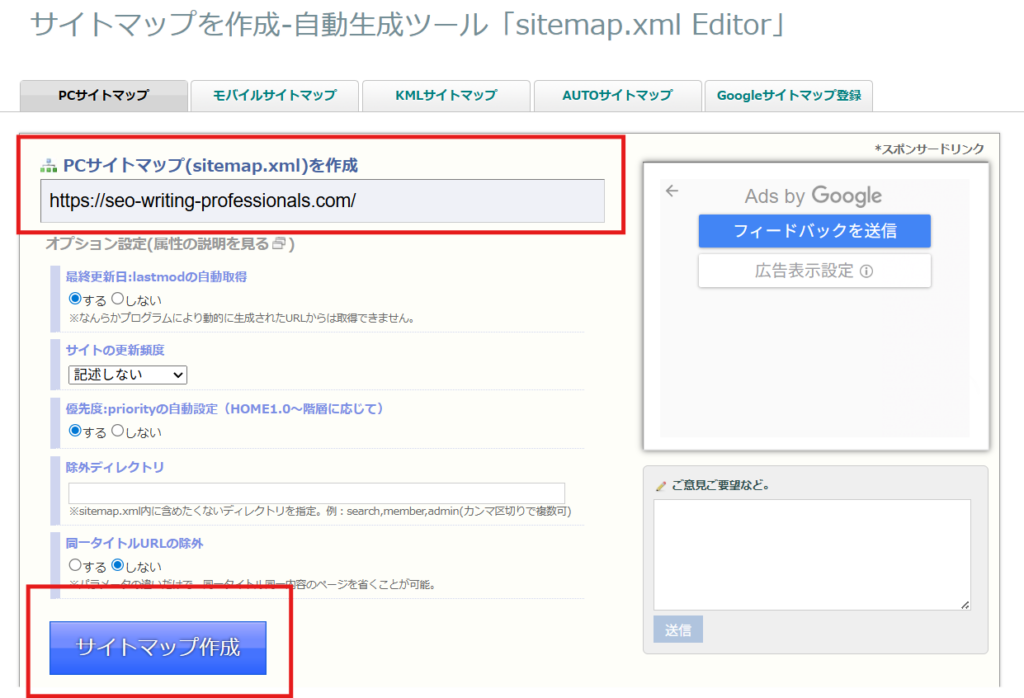Switch to the モバイルサイトマップ tab
This screenshot has height=698, width=1024.
pyautogui.click(x=275, y=96)
